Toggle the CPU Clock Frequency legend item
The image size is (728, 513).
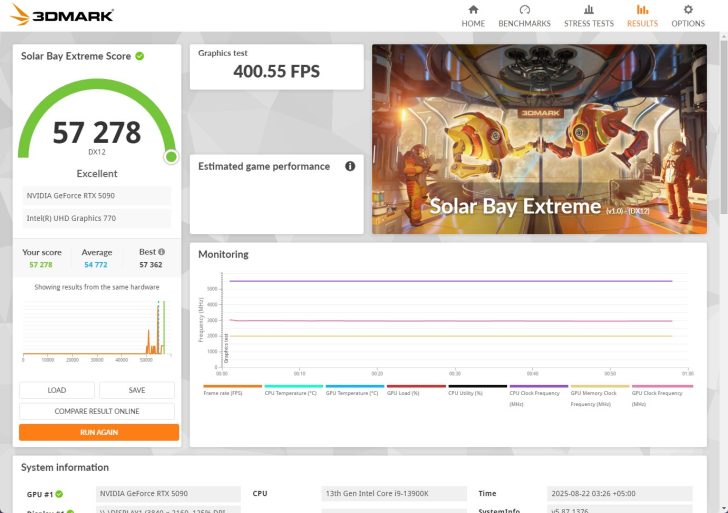tap(539, 396)
